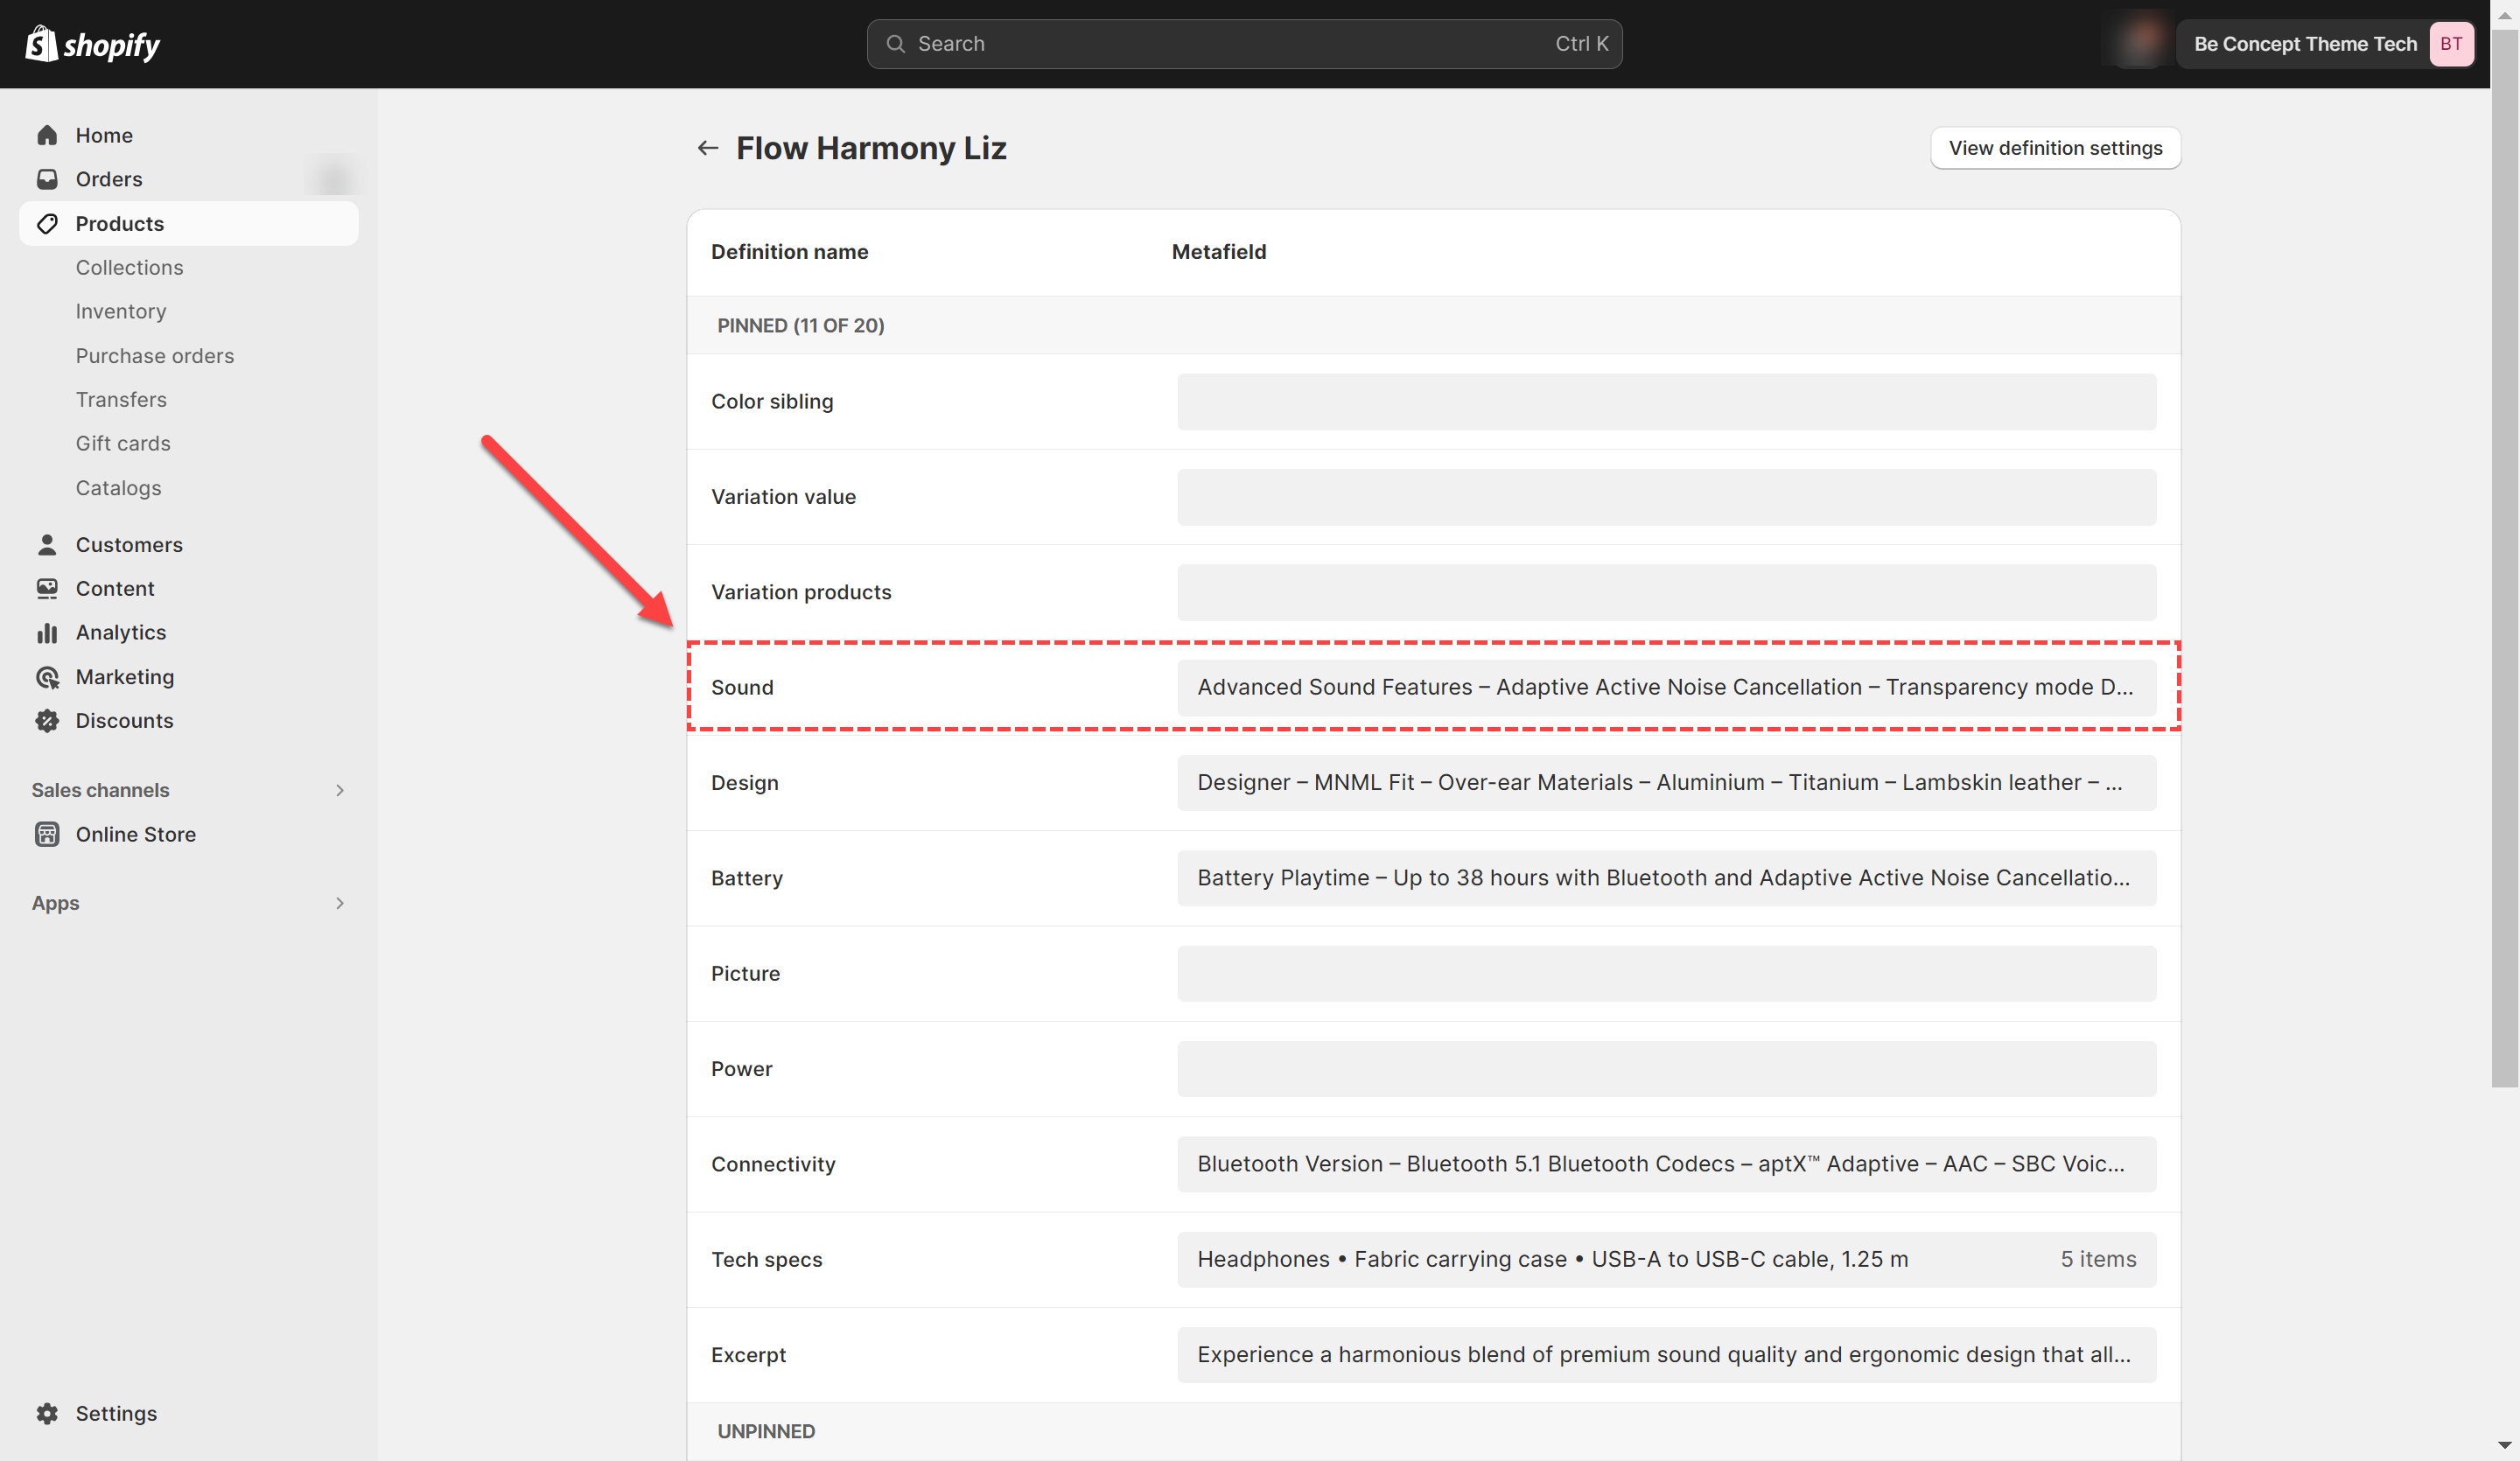Click the Variation products metafield input
Image resolution: width=2520 pixels, height=1461 pixels.
tap(1666, 592)
